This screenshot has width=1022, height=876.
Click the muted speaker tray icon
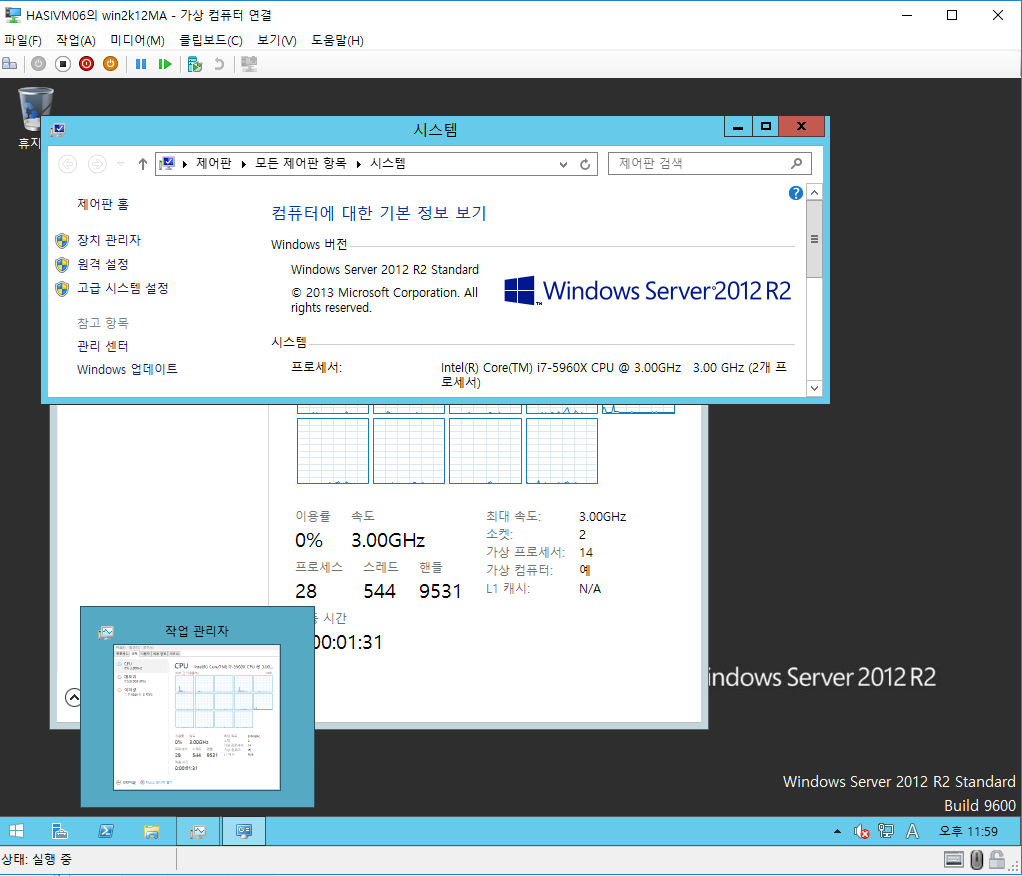click(861, 831)
